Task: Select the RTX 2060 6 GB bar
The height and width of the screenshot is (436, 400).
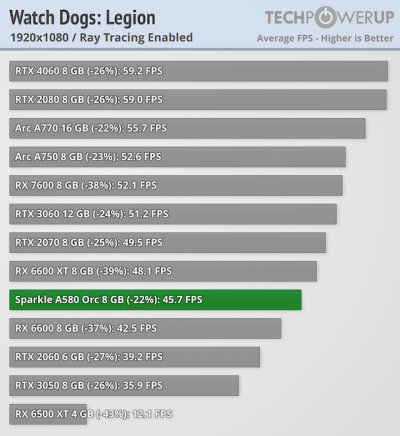Action: click(134, 357)
